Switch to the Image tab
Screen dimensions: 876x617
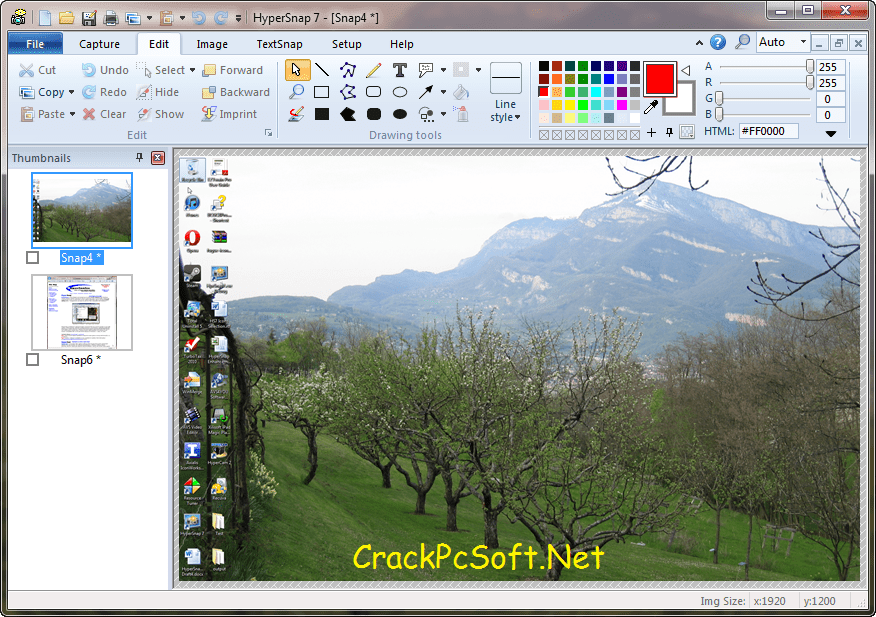(x=212, y=44)
